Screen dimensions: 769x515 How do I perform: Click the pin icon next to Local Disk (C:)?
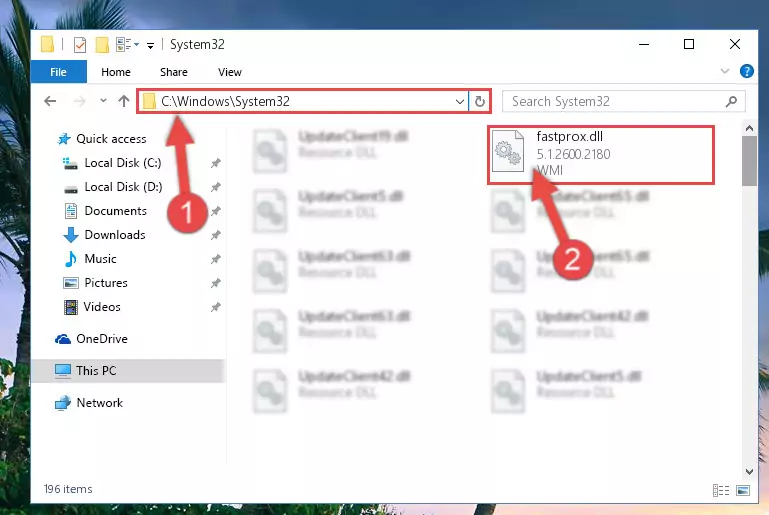[215, 163]
